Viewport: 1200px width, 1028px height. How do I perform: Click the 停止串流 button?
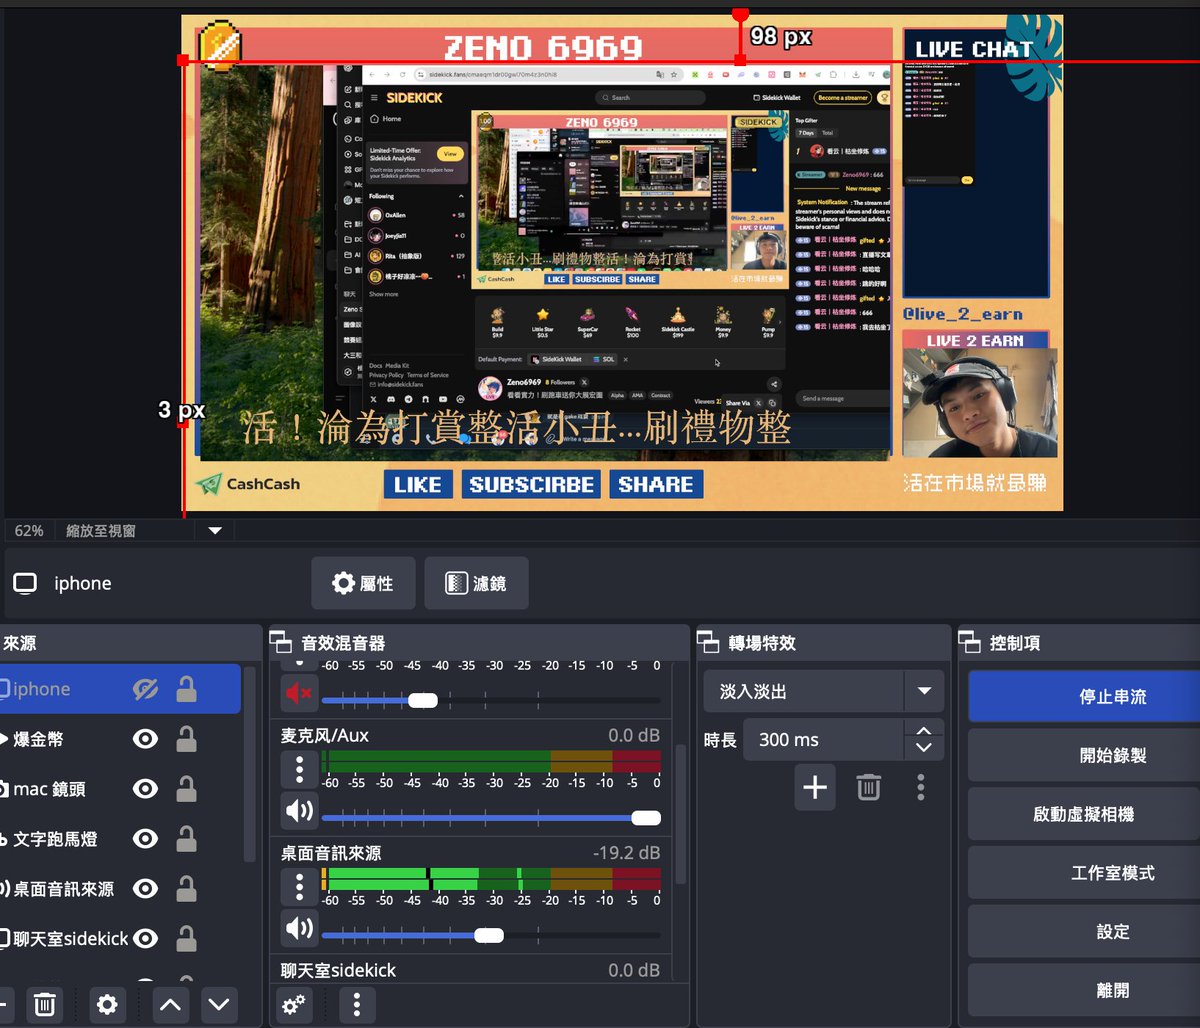coord(1084,696)
